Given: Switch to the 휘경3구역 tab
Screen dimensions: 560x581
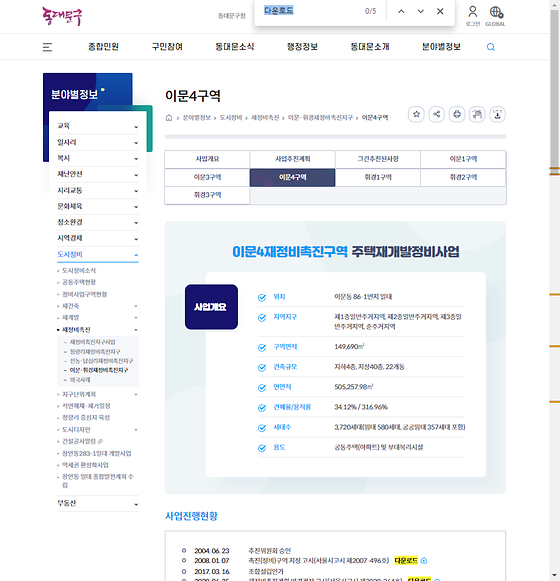Looking at the screenshot, I should point(207,195).
